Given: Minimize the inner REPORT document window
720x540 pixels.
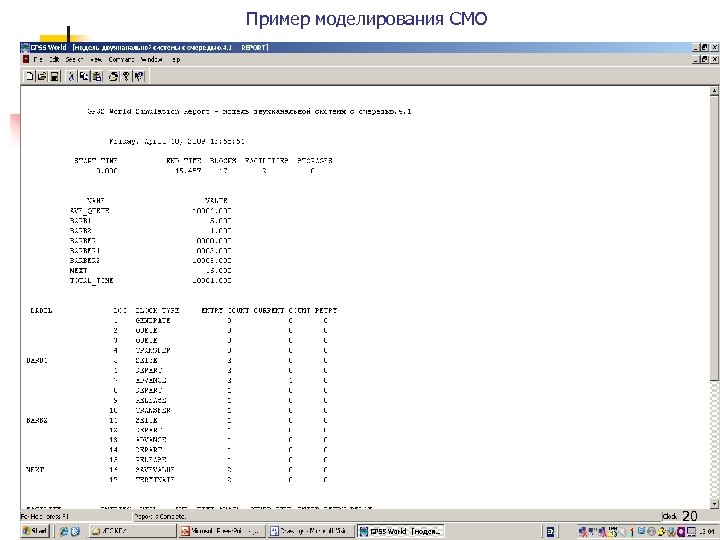Looking at the screenshot, I should [696, 59].
